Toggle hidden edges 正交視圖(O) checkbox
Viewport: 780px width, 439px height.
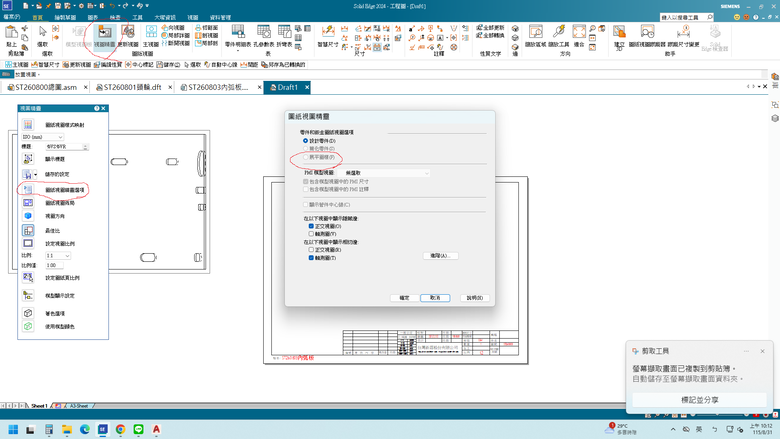pos(311,226)
